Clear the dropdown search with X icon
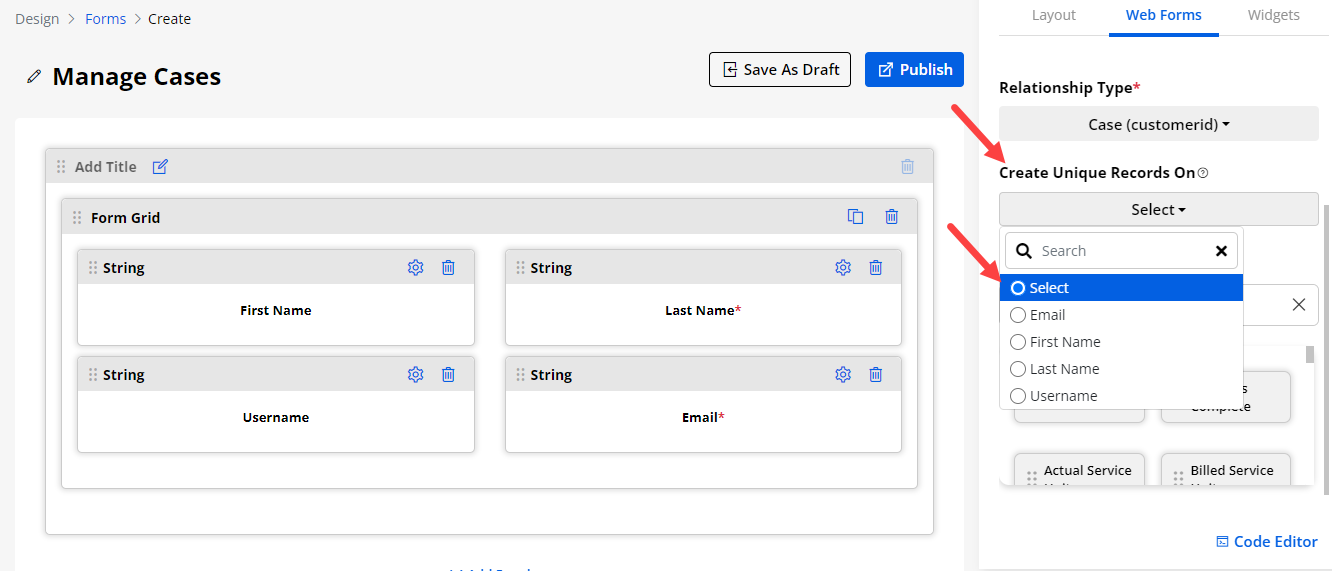The image size is (1332, 571). tap(1221, 251)
